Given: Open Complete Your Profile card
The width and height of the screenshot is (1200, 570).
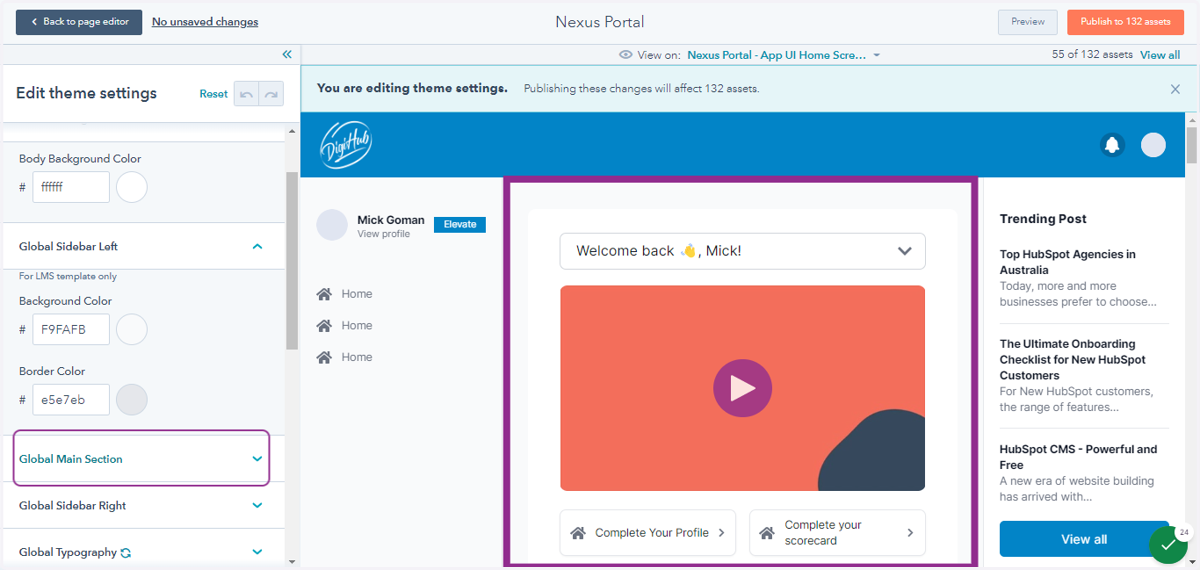Looking at the screenshot, I should point(648,533).
